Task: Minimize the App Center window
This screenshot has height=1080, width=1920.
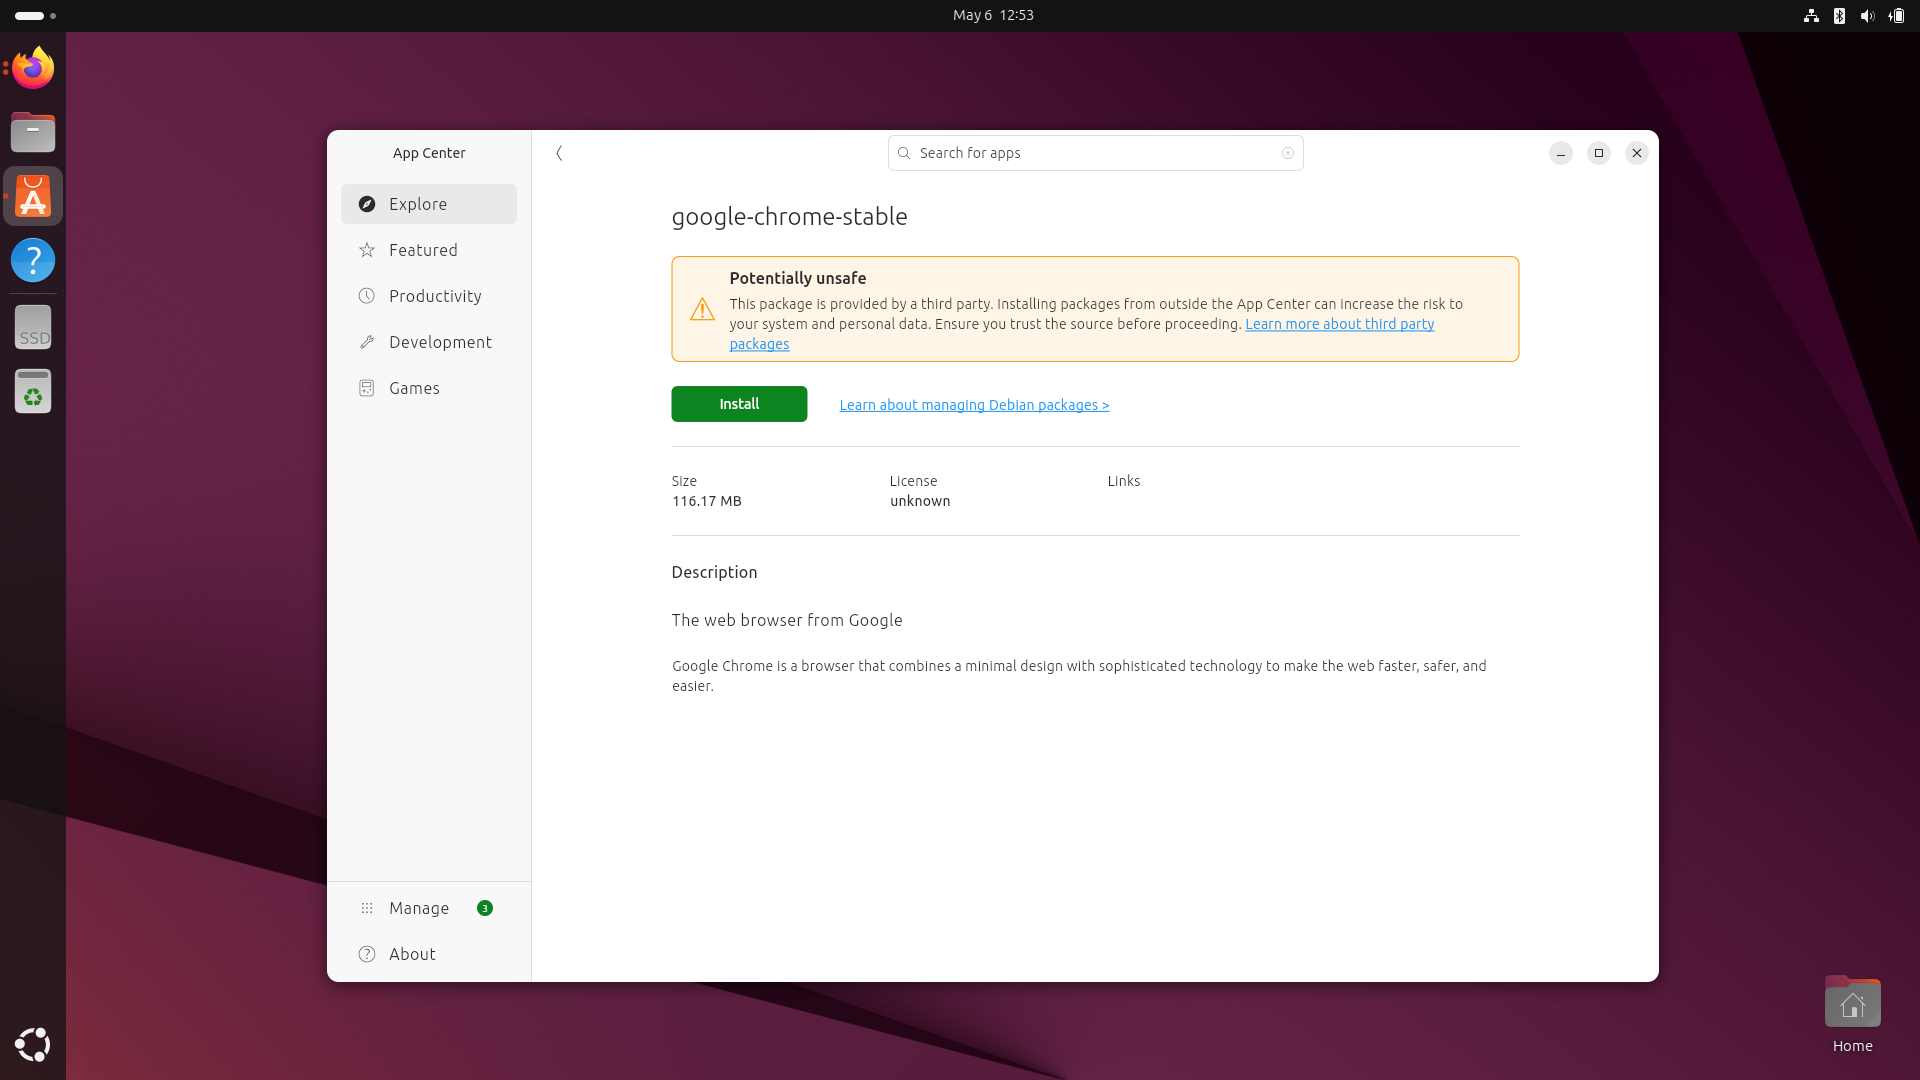Action: 1560,153
